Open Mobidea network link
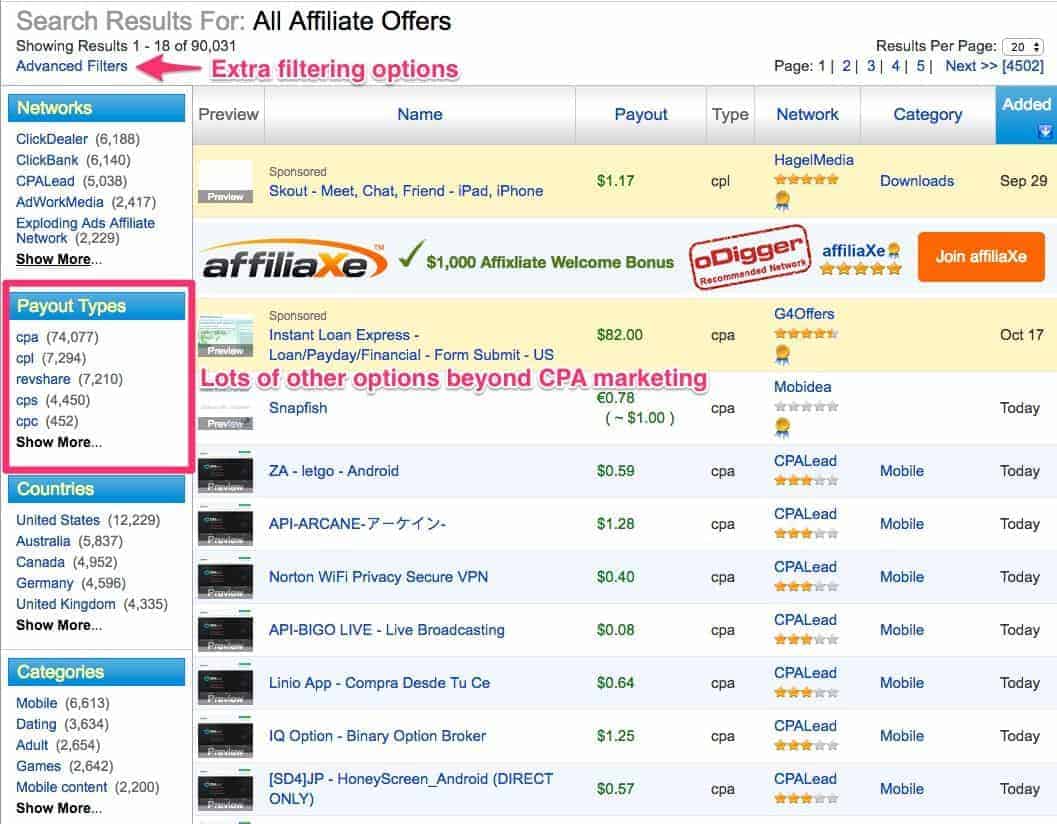The width and height of the screenshot is (1057, 824). (x=803, y=387)
